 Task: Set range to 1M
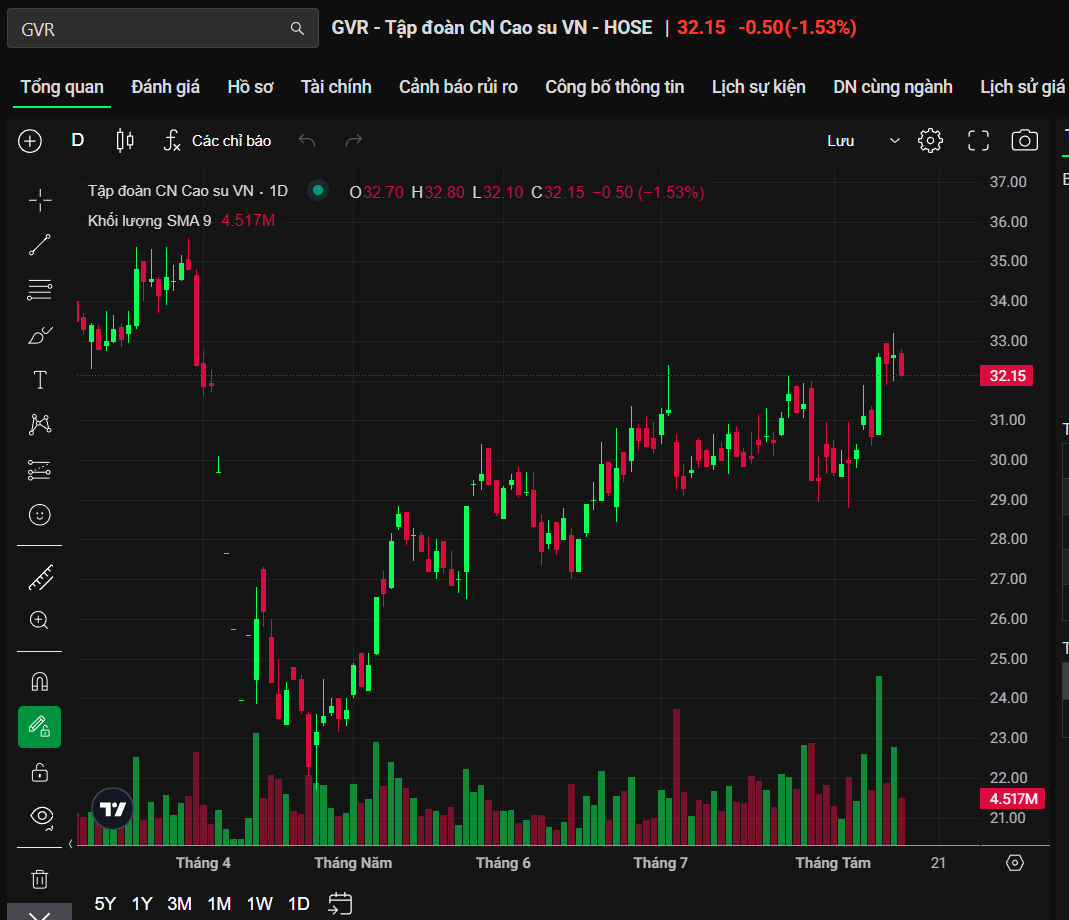pos(219,904)
